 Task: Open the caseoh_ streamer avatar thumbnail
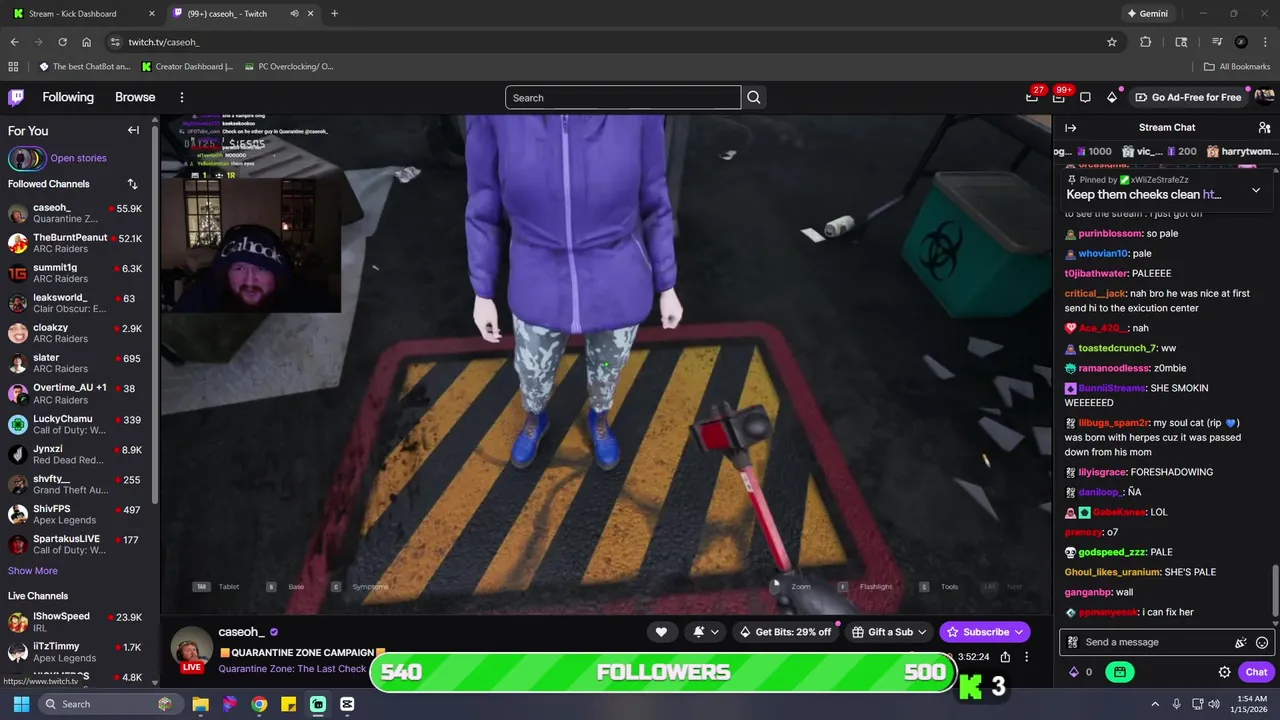click(190, 646)
